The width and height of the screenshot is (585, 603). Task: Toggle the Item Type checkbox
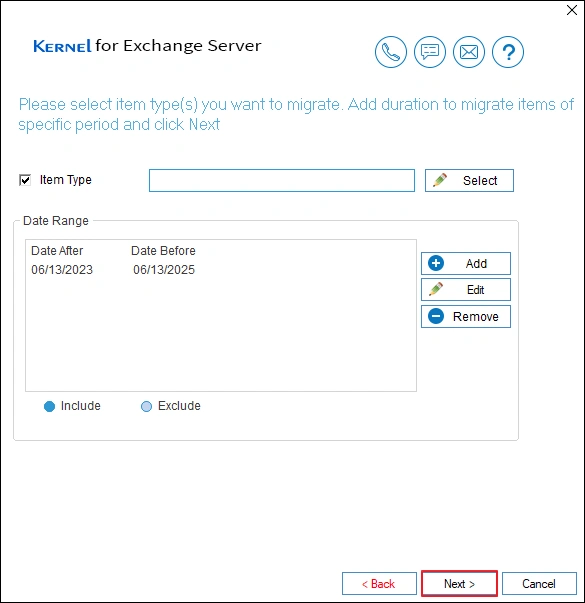(x=25, y=180)
